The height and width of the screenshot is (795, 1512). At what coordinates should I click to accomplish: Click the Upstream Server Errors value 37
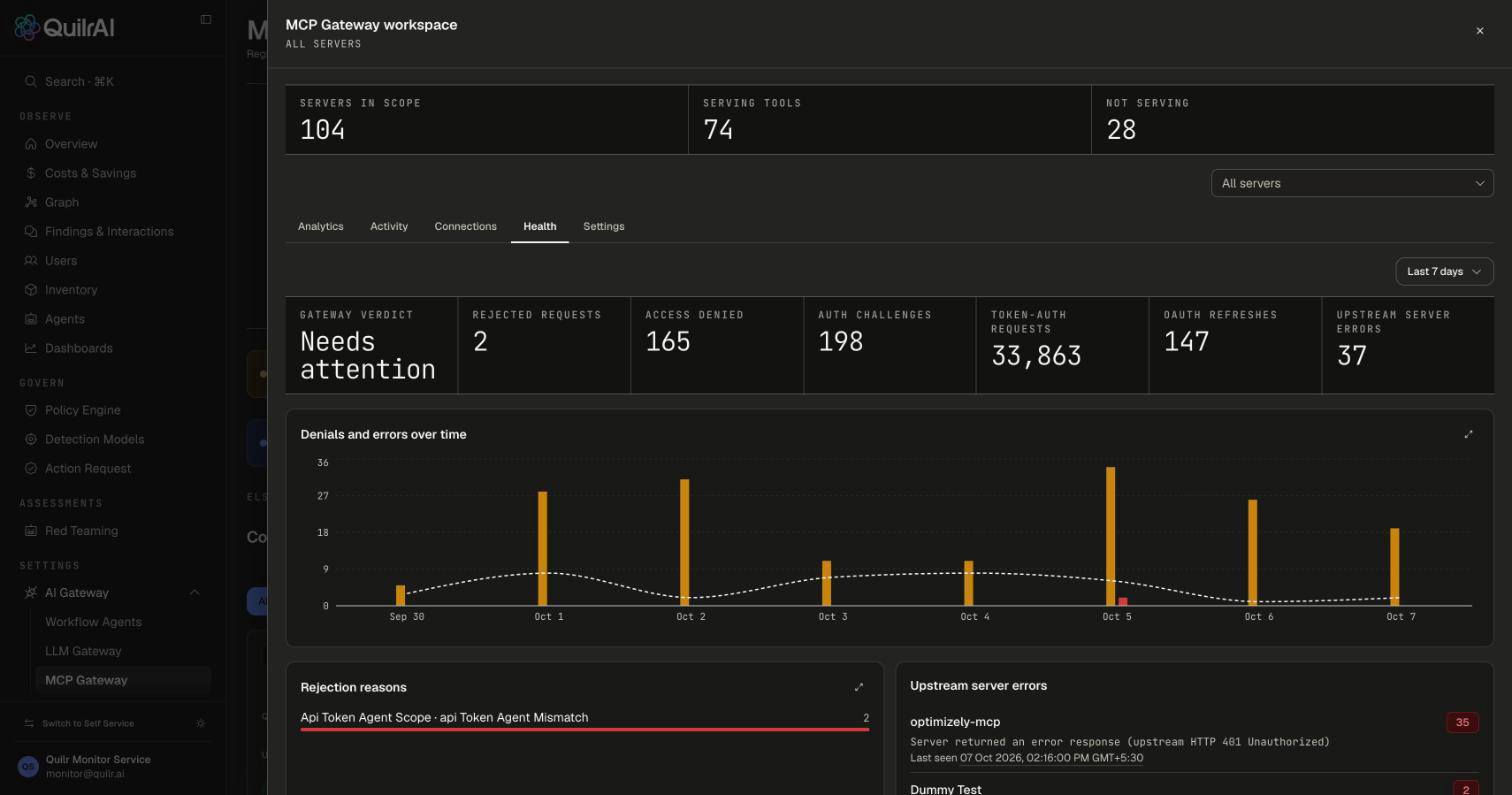[1352, 356]
